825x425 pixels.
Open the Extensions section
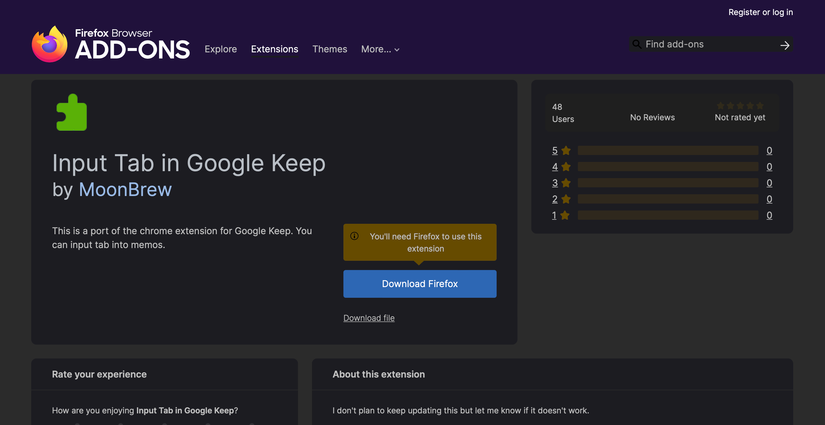pyautogui.click(x=275, y=49)
